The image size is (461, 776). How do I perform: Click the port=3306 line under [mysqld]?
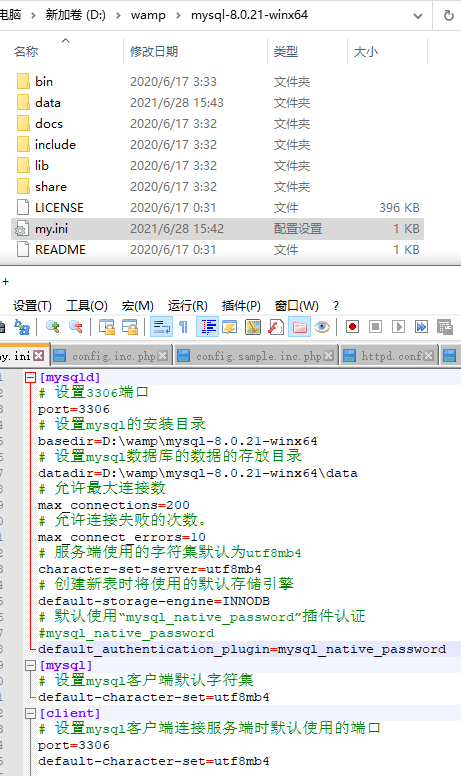tap(74, 410)
